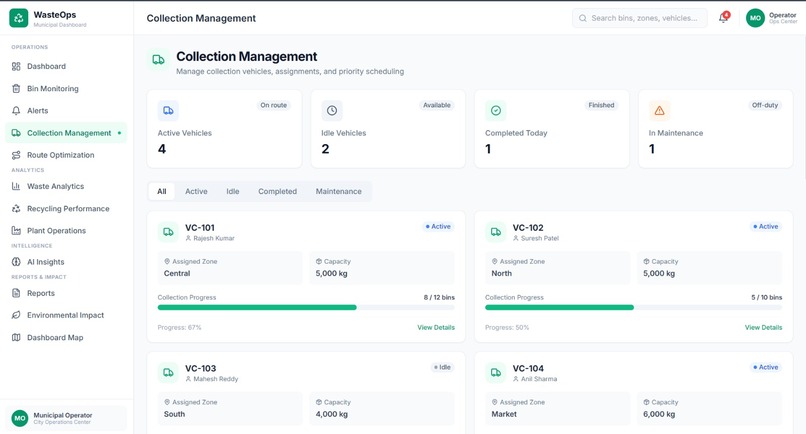The width and height of the screenshot is (806, 434).
Task: Click the Municipal Operator profile at sidebar bottom
Action: (x=66, y=418)
